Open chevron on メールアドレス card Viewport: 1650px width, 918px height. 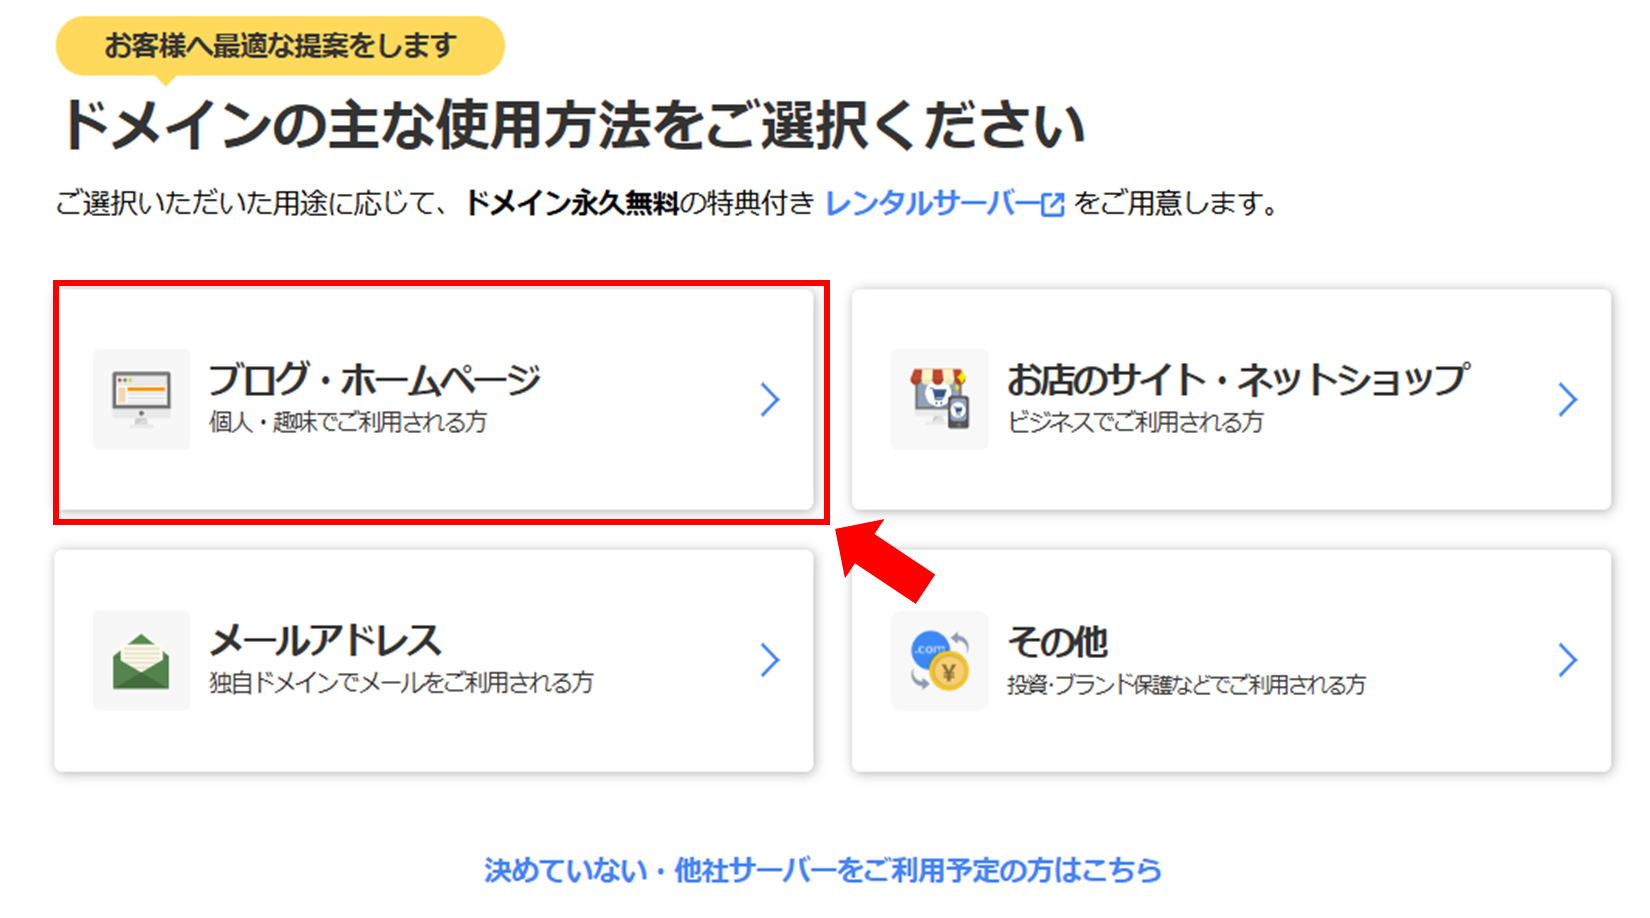tap(769, 660)
